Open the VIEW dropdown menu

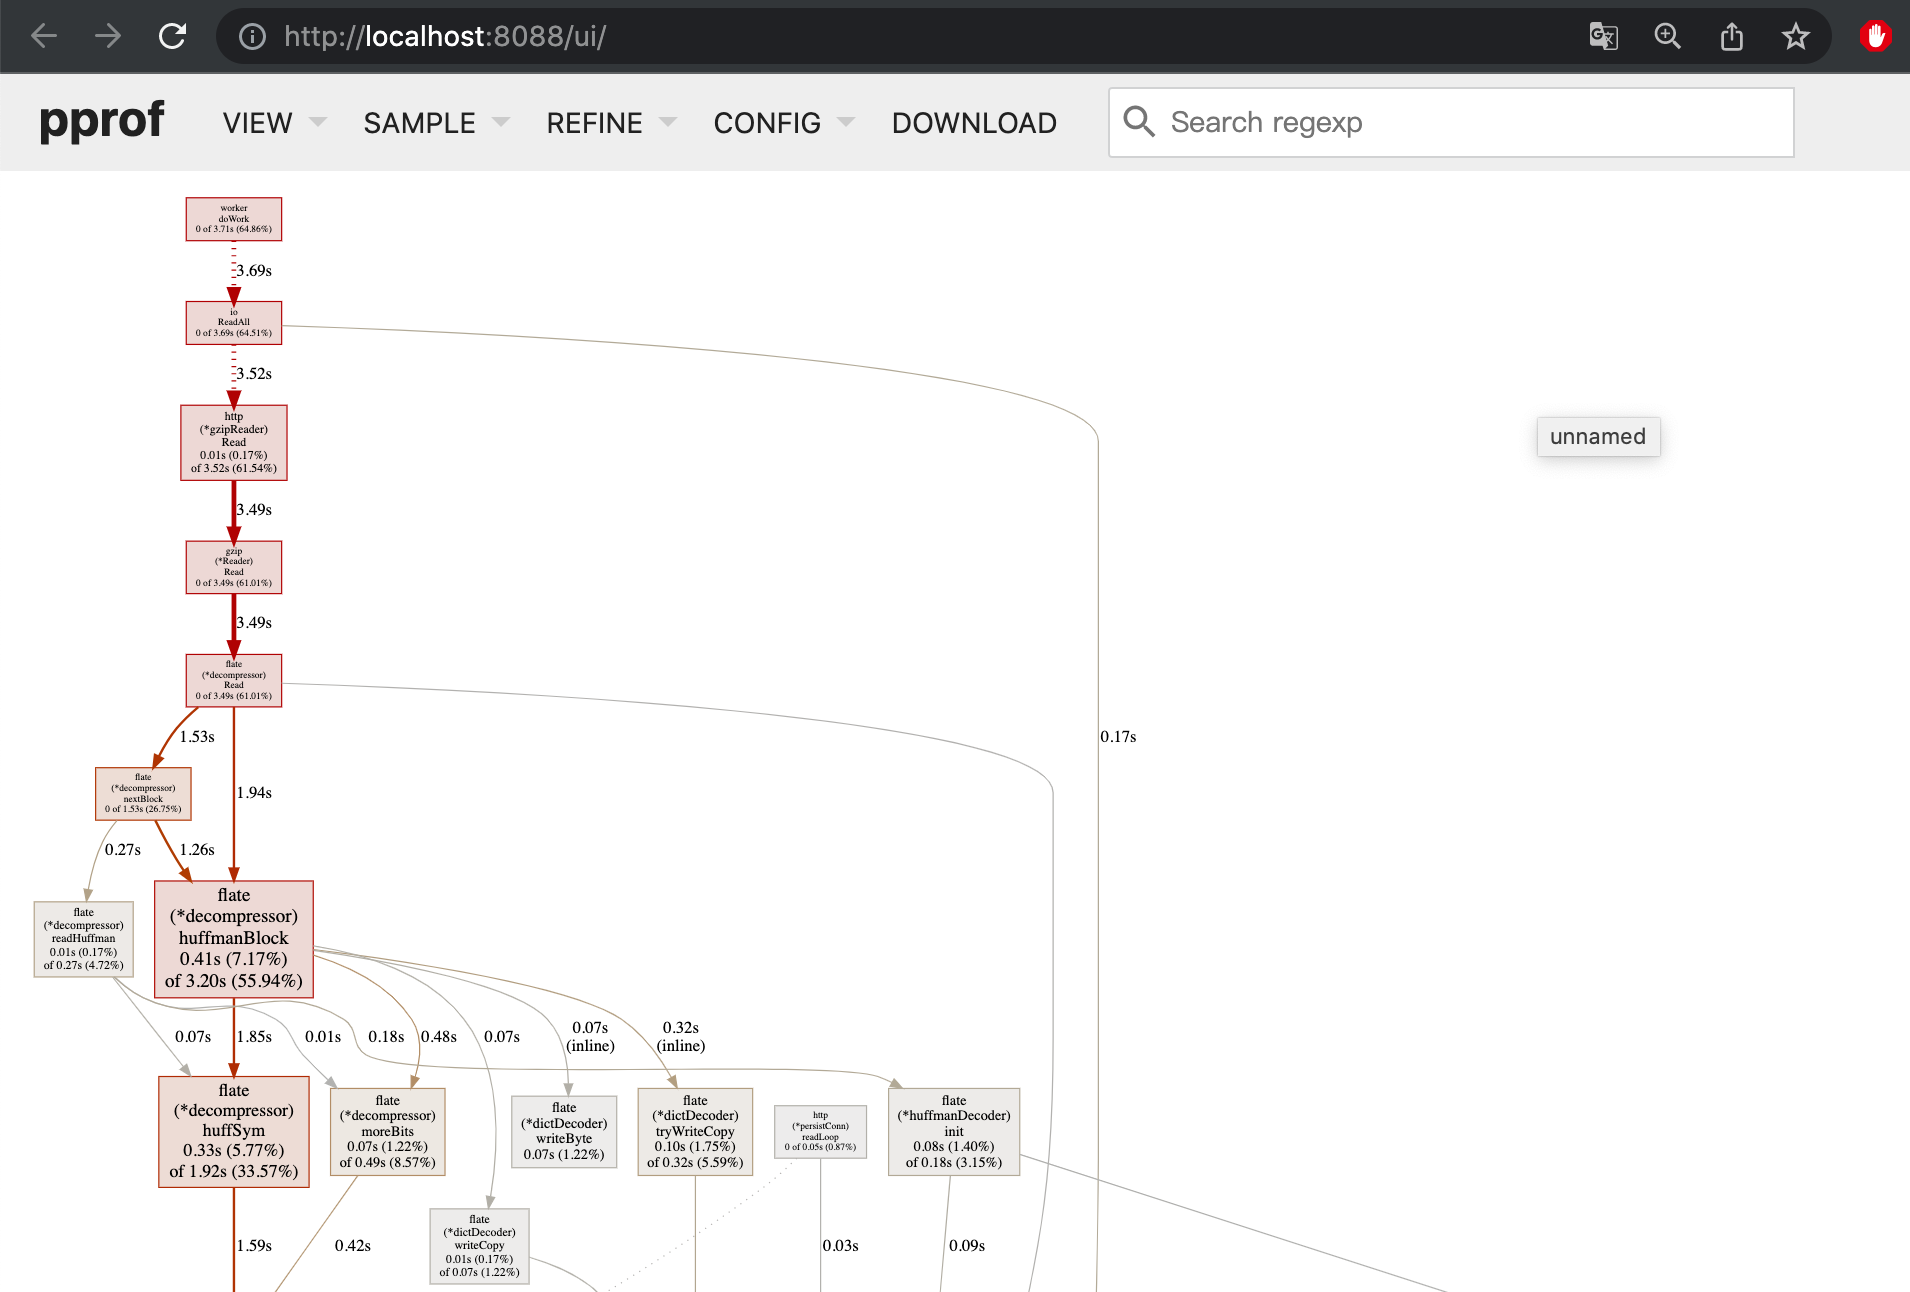click(273, 123)
